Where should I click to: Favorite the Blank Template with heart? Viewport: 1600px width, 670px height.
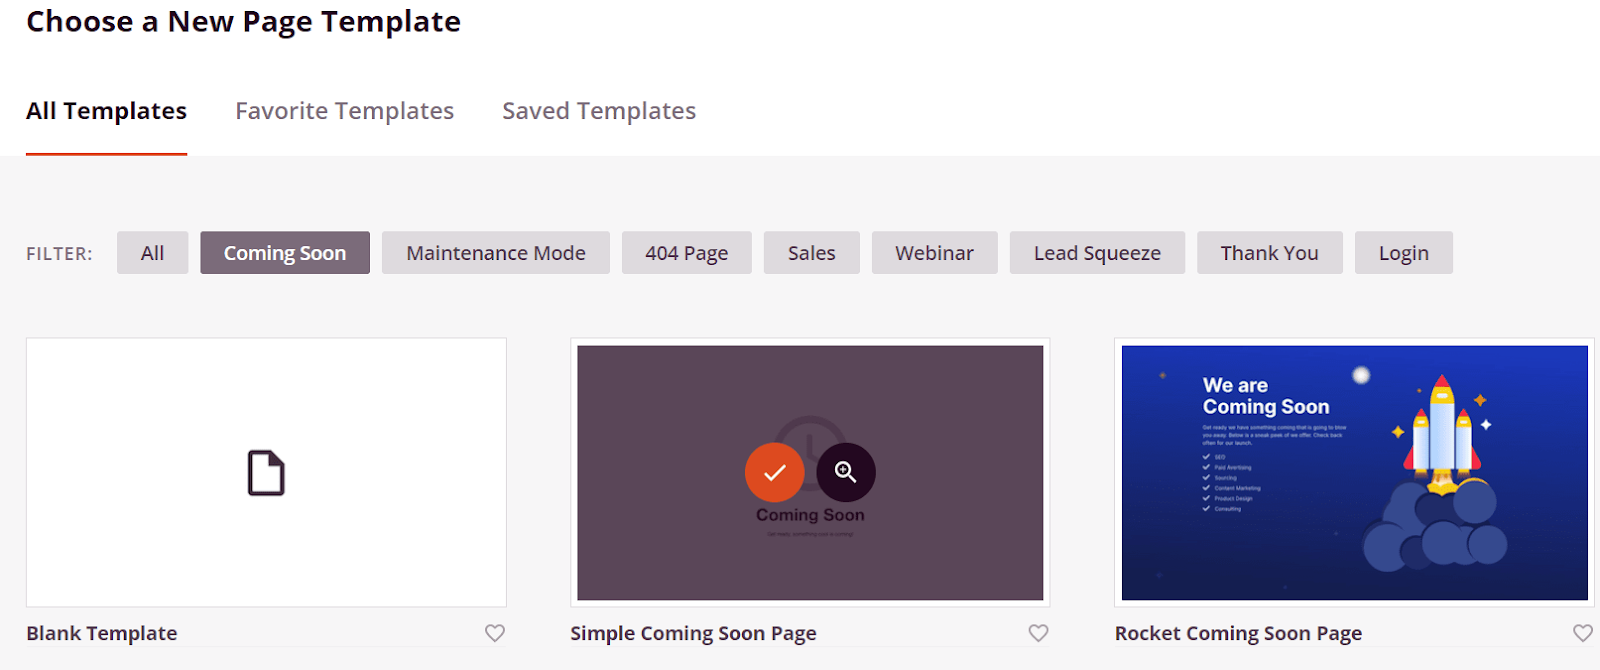tap(495, 633)
